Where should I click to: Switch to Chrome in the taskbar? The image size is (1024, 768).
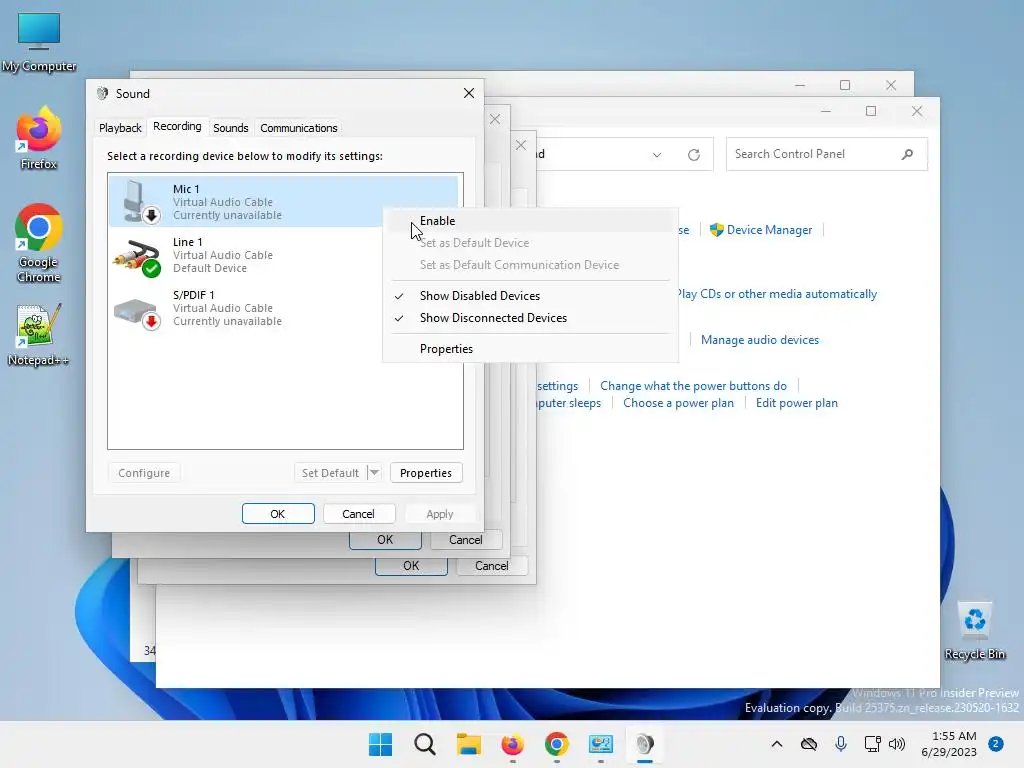pyautogui.click(x=556, y=744)
